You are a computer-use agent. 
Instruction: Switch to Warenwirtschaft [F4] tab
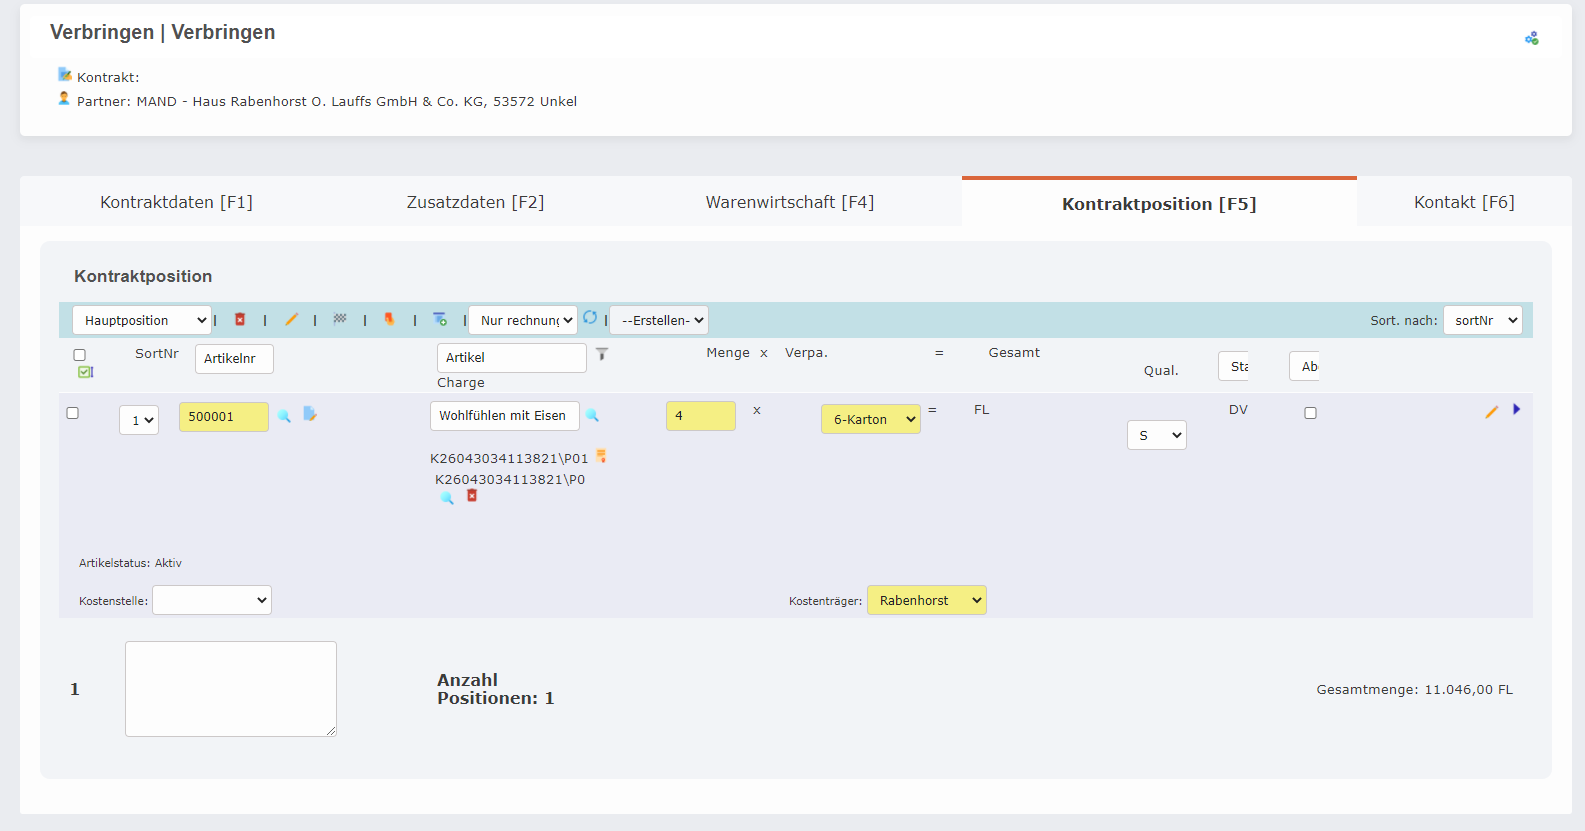pos(789,202)
